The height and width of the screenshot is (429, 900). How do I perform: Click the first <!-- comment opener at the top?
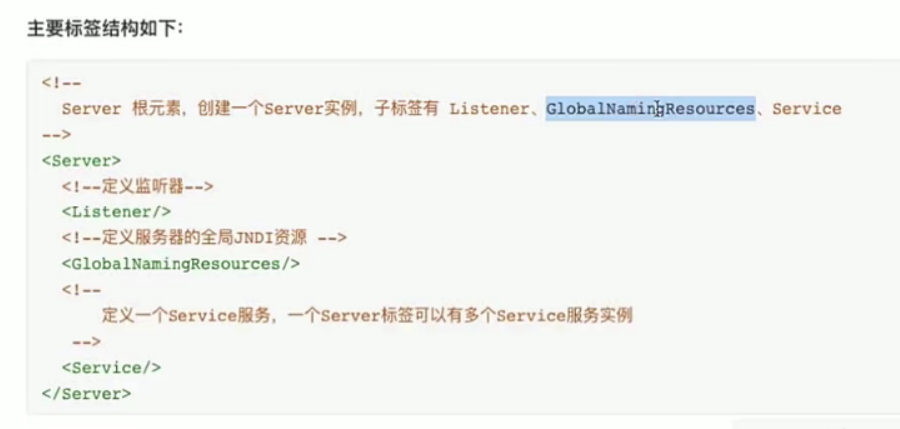(57, 82)
